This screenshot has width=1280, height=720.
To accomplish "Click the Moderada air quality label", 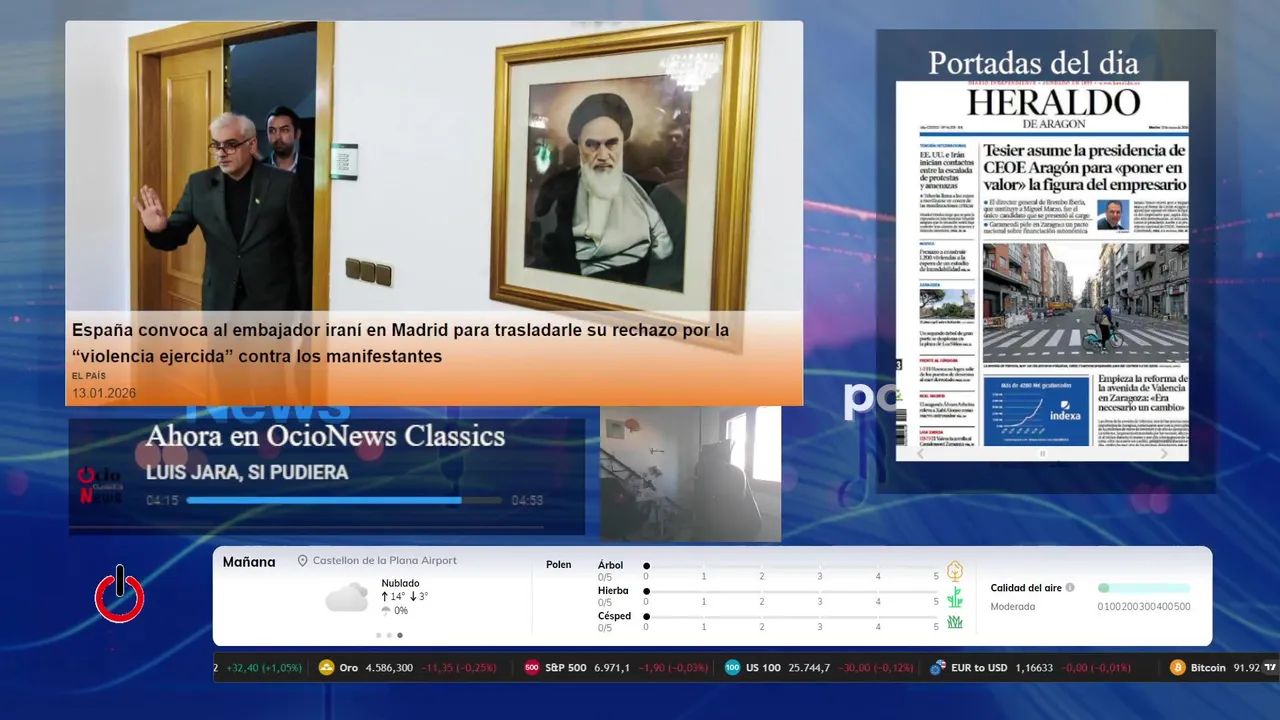I will 1013,606.
